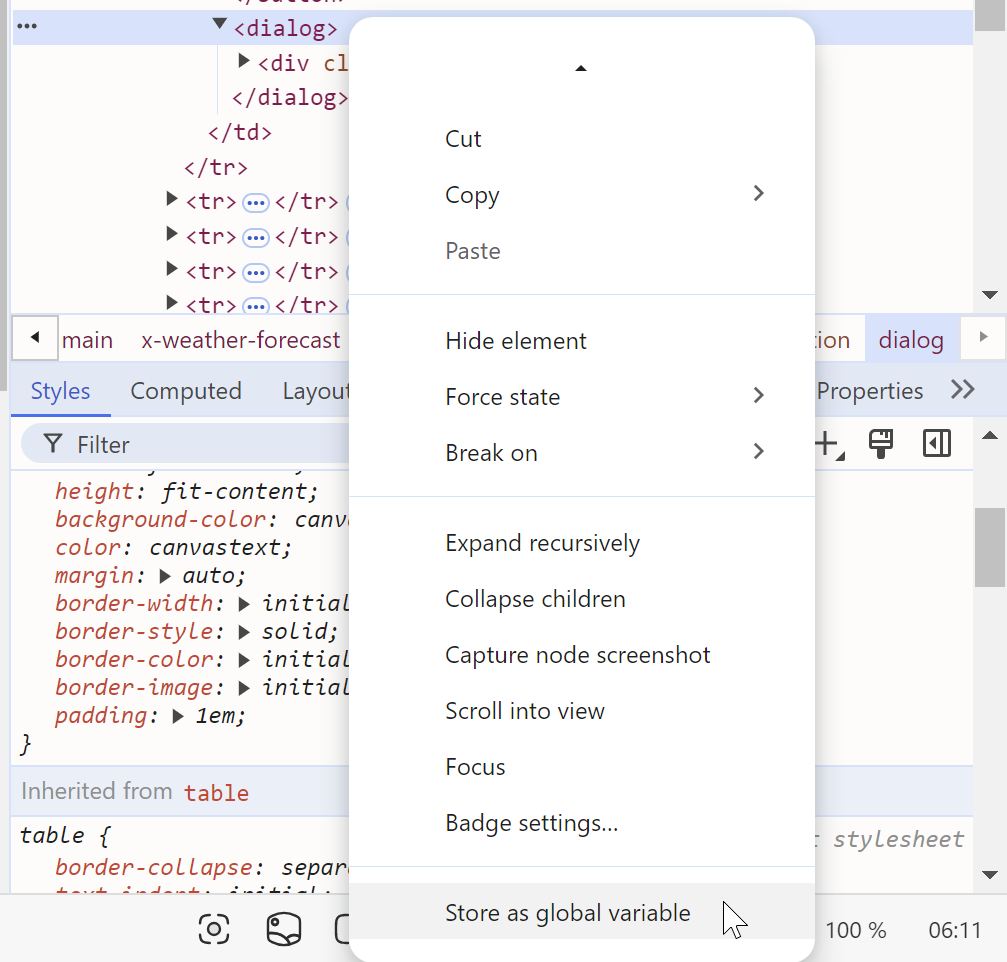This screenshot has width=1007, height=962.
Task: Click the breadcrumb scroll-left arrow
Action: [x=35, y=337]
